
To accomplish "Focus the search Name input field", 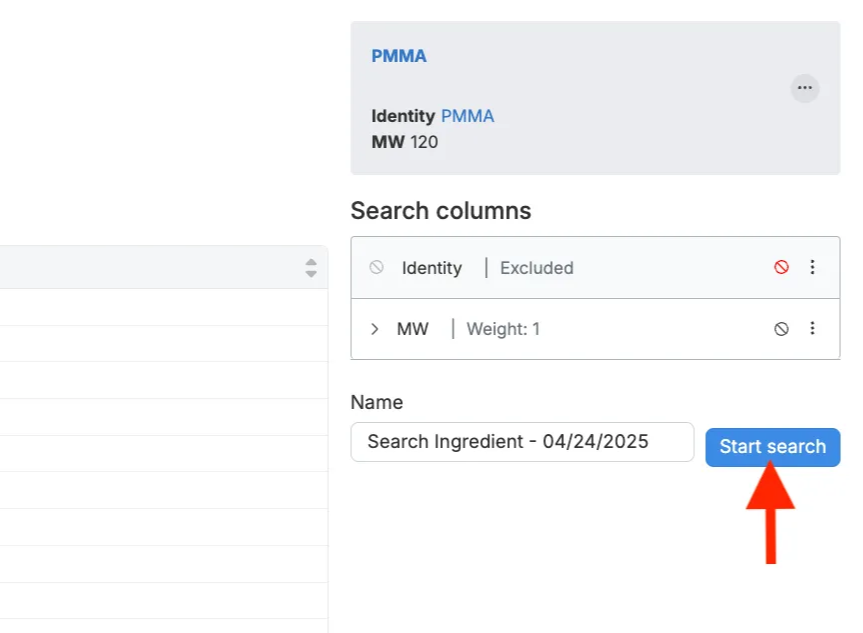I will point(522,442).
